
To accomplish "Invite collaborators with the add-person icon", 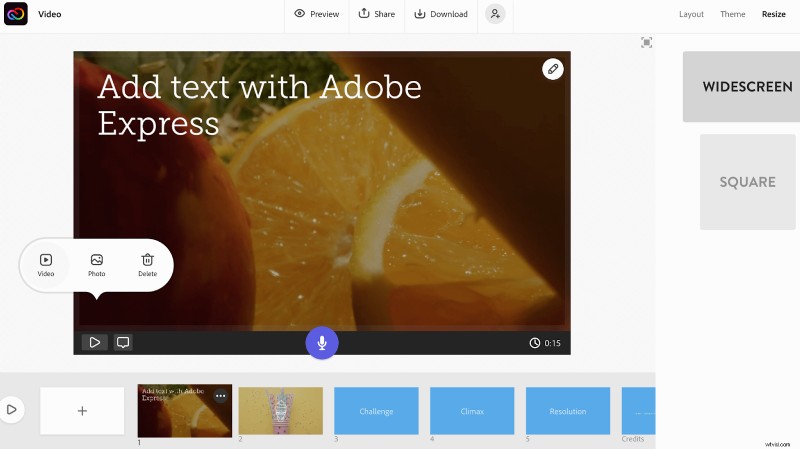I will (x=495, y=14).
